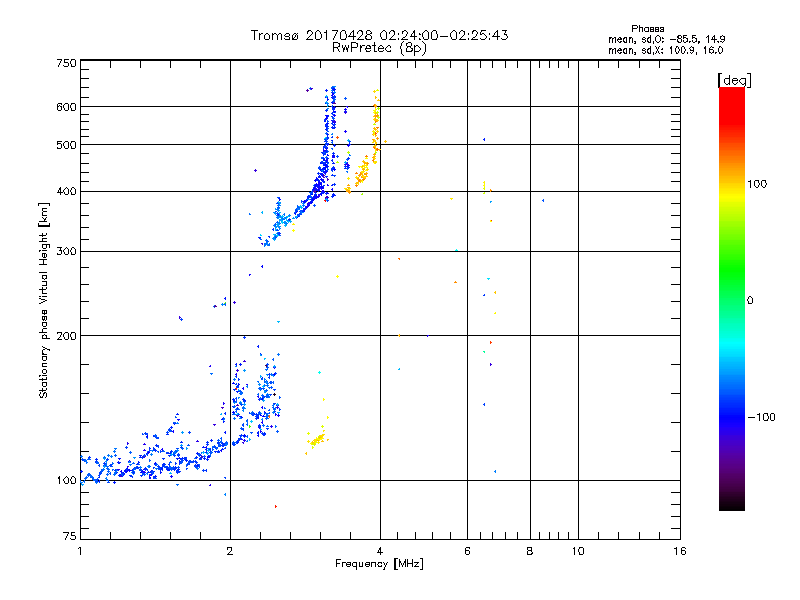
Task: Click the 'mean, sd,X: 100.9, 16.0' statistic
Action: click(x=665, y=51)
